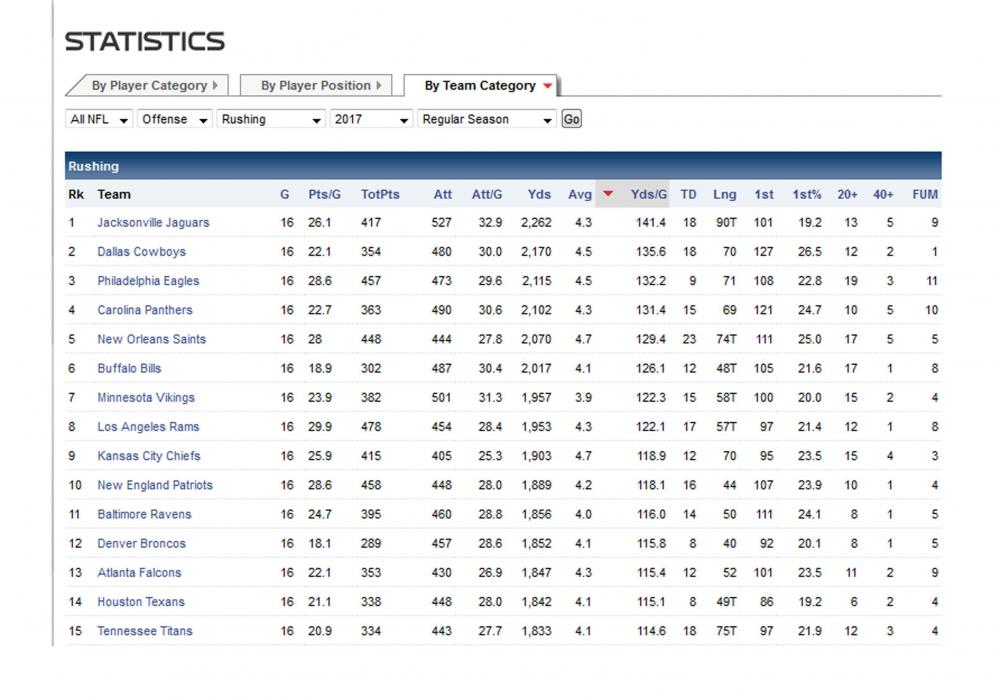1000x699 pixels.
Task: Sort table by G column header
Action: click(x=284, y=195)
